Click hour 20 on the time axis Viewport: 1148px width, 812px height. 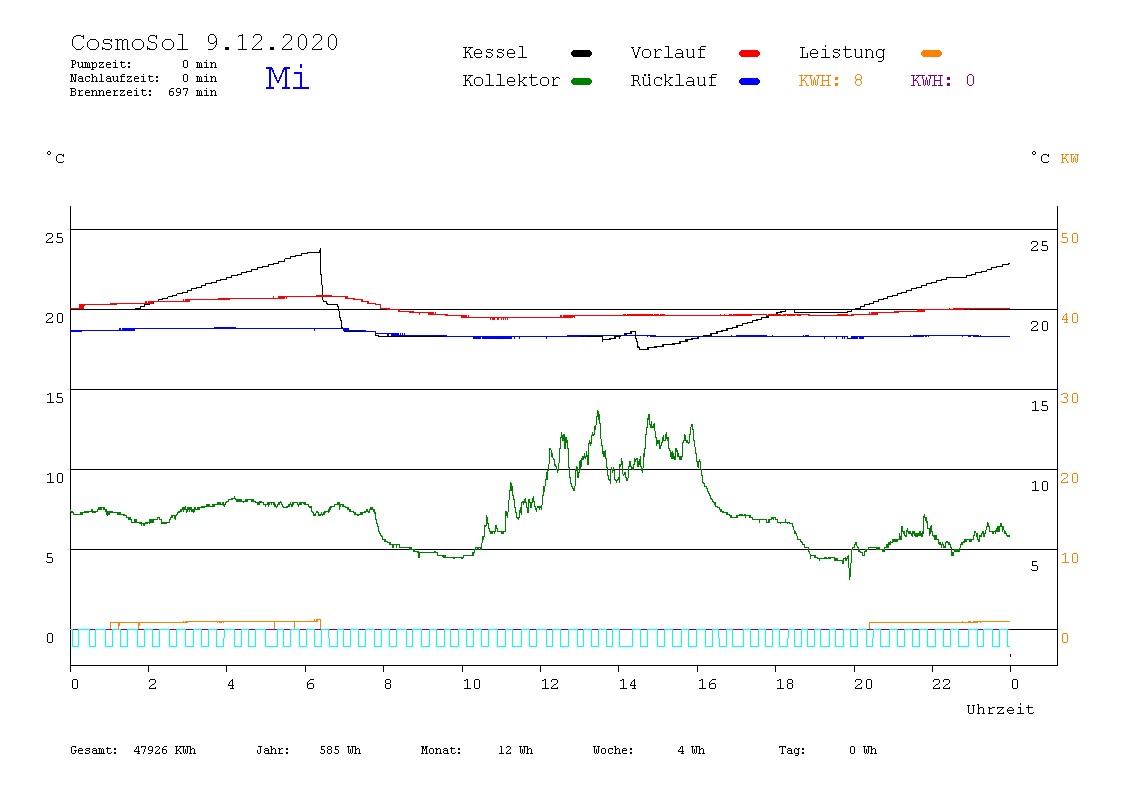(x=864, y=684)
